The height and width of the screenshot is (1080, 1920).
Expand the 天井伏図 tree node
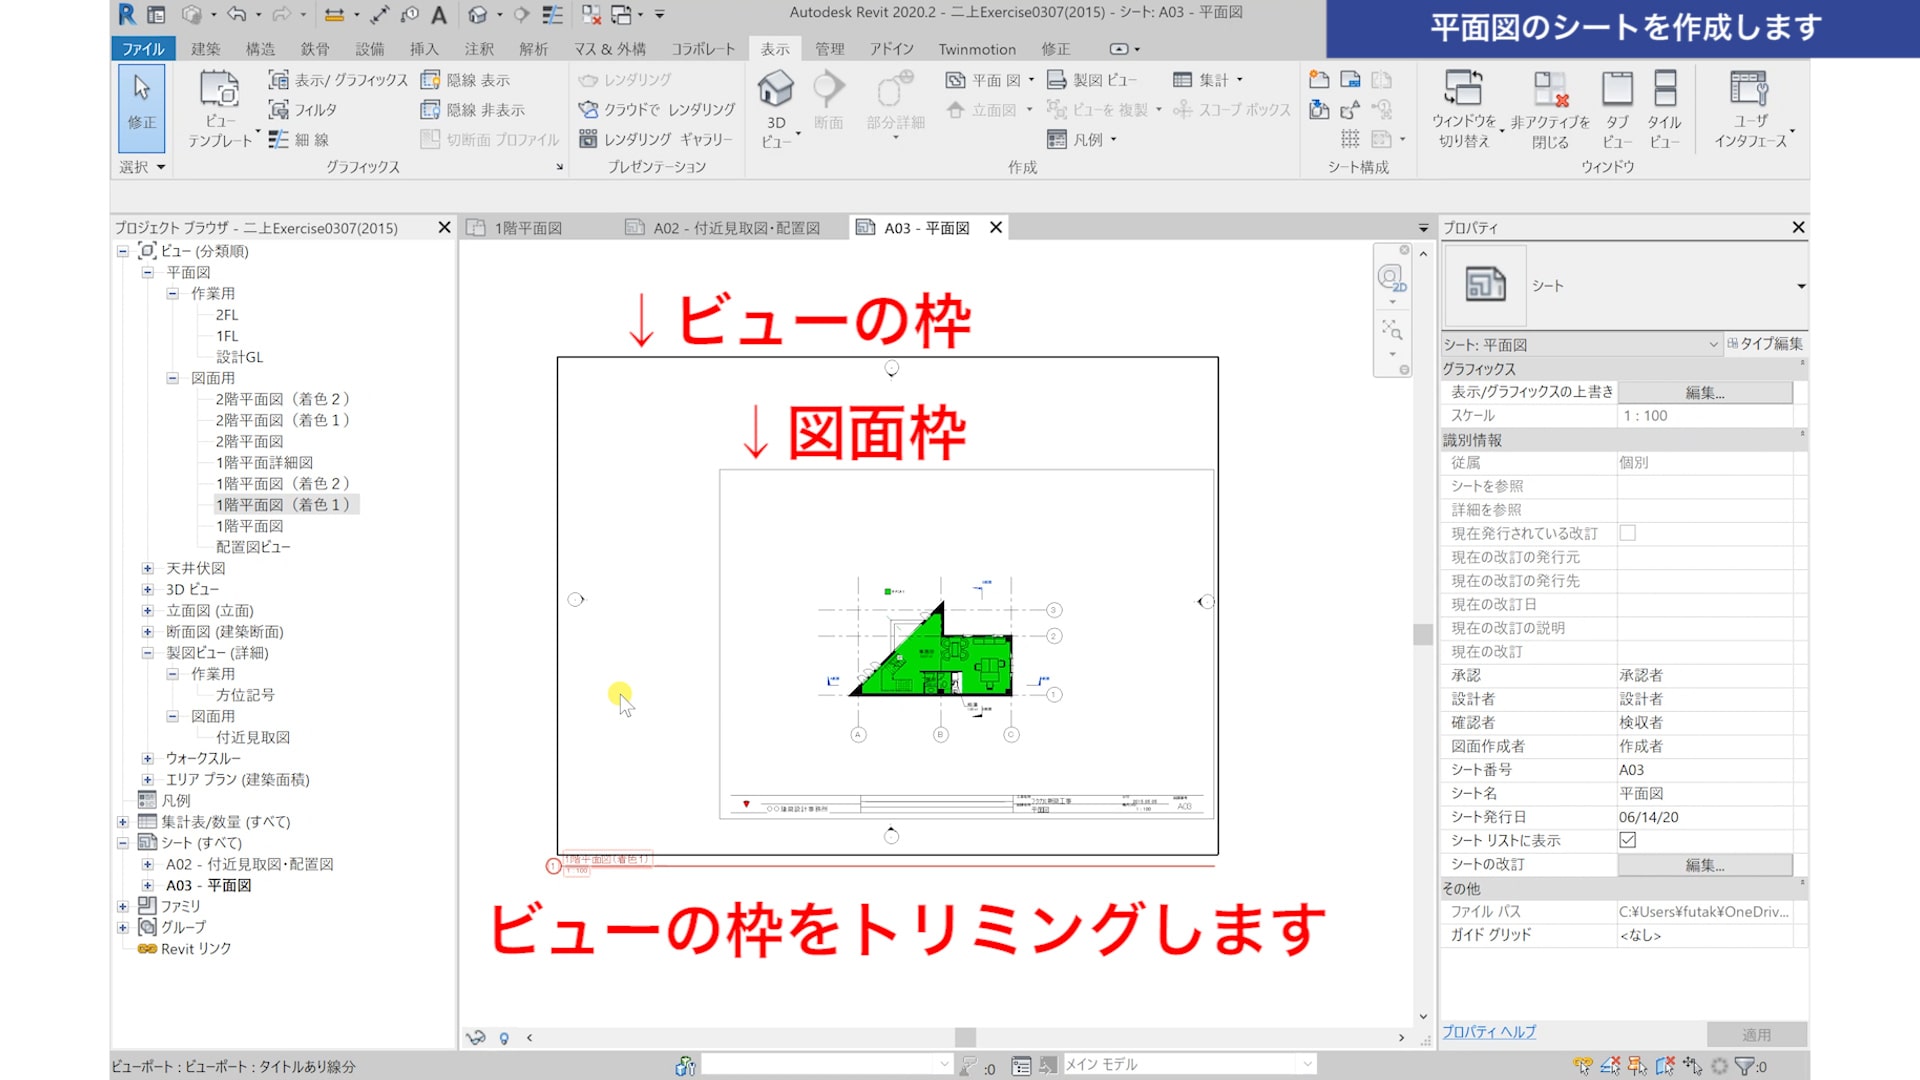pyautogui.click(x=147, y=569)
